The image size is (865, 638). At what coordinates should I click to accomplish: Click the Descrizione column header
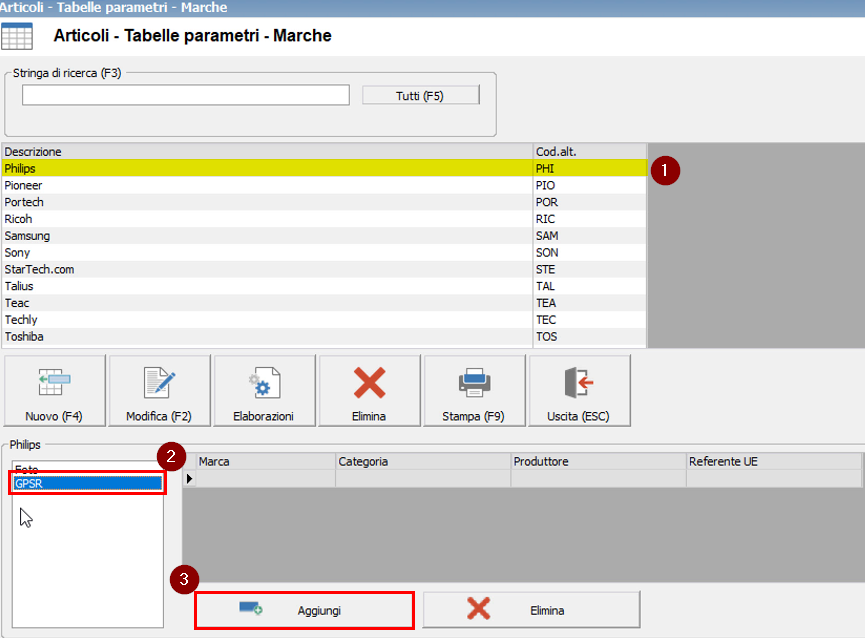click(x=268, y=152)
